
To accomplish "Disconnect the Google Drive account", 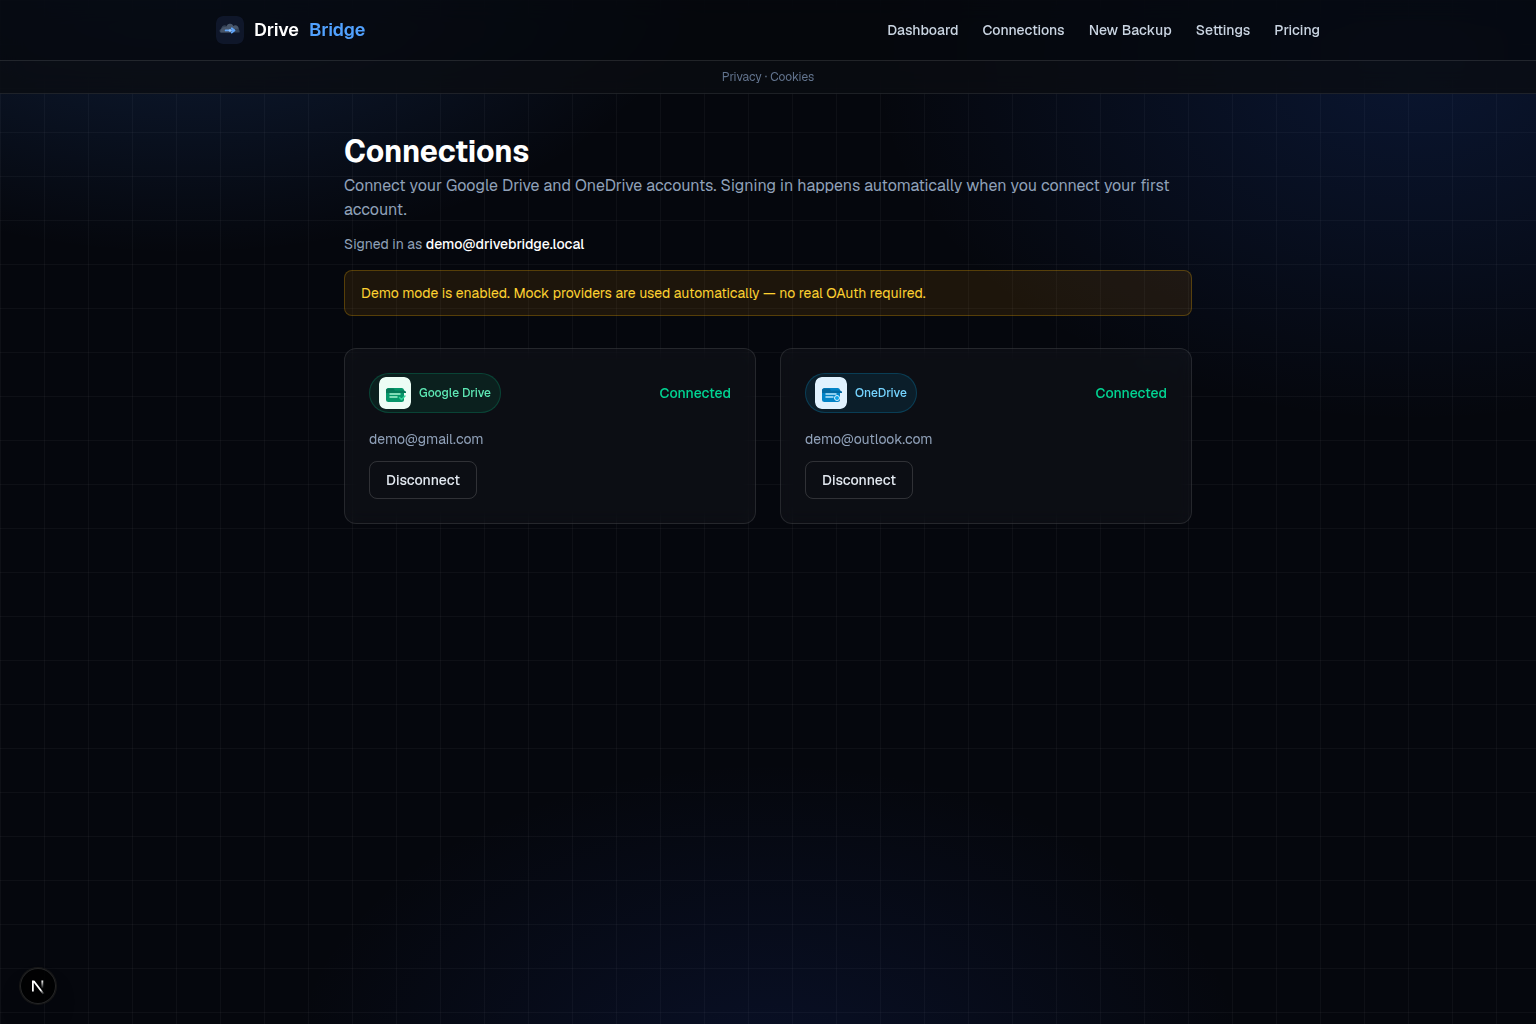I will [423, 480].
